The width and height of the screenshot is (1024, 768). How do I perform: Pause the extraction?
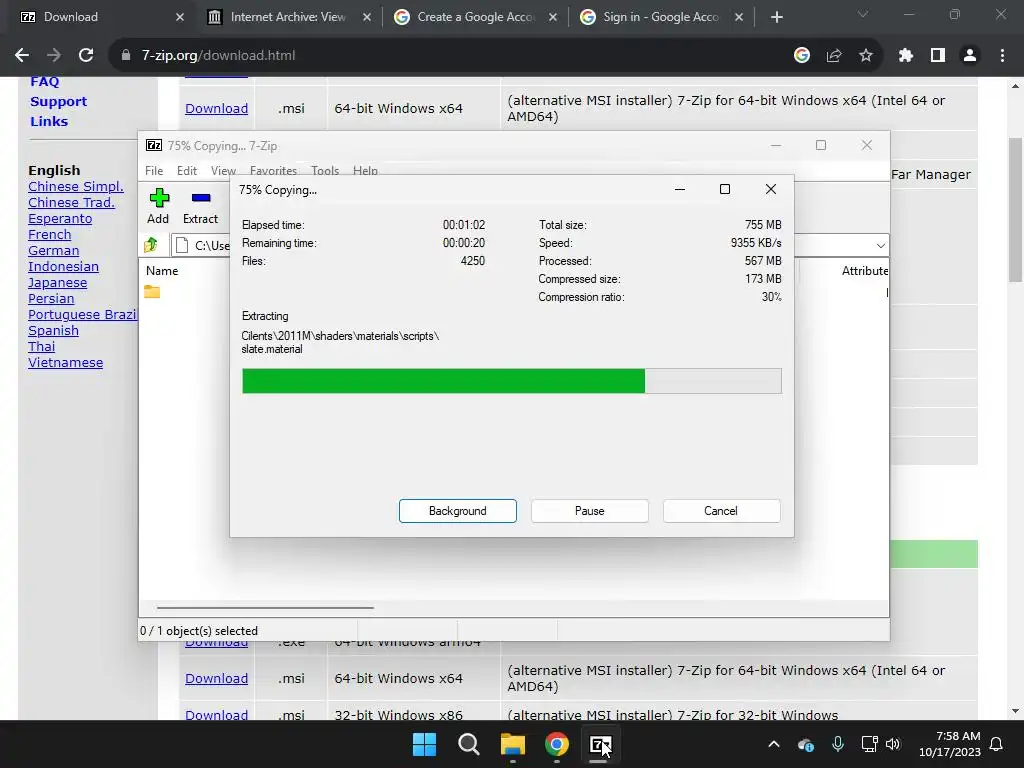tap(590, 511)
